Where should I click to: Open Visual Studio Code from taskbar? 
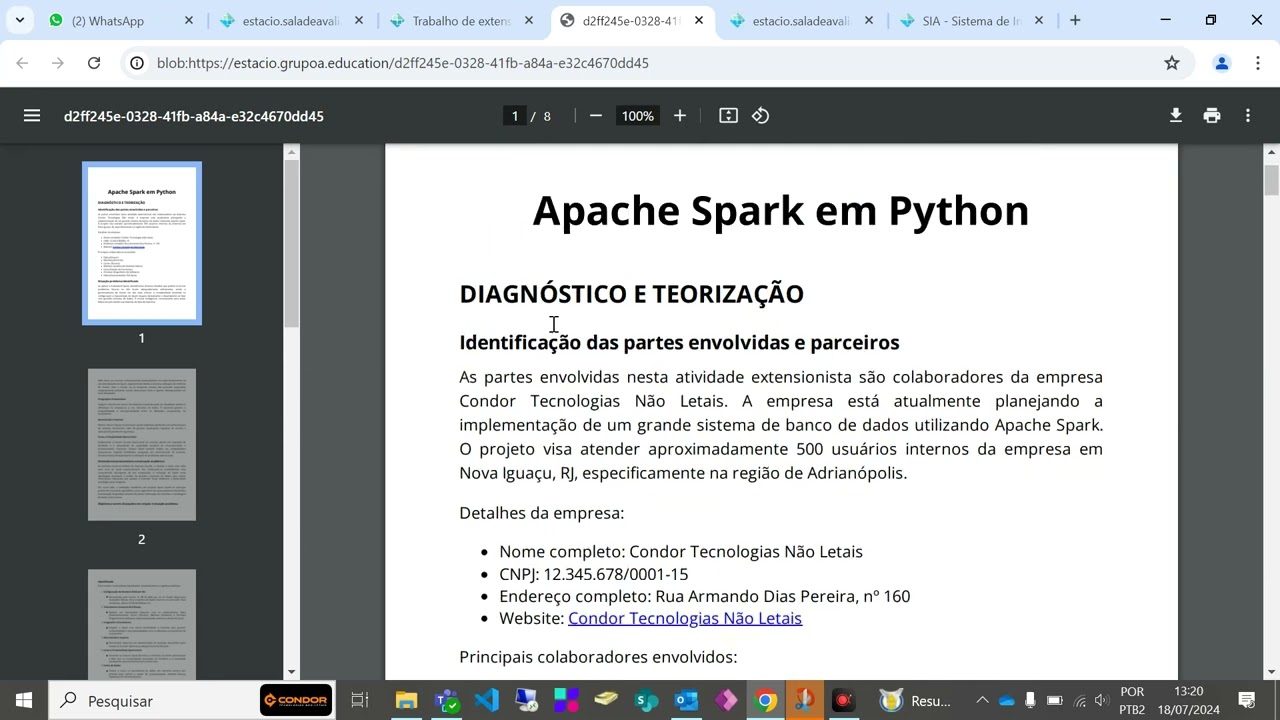(x=486, y=701)
